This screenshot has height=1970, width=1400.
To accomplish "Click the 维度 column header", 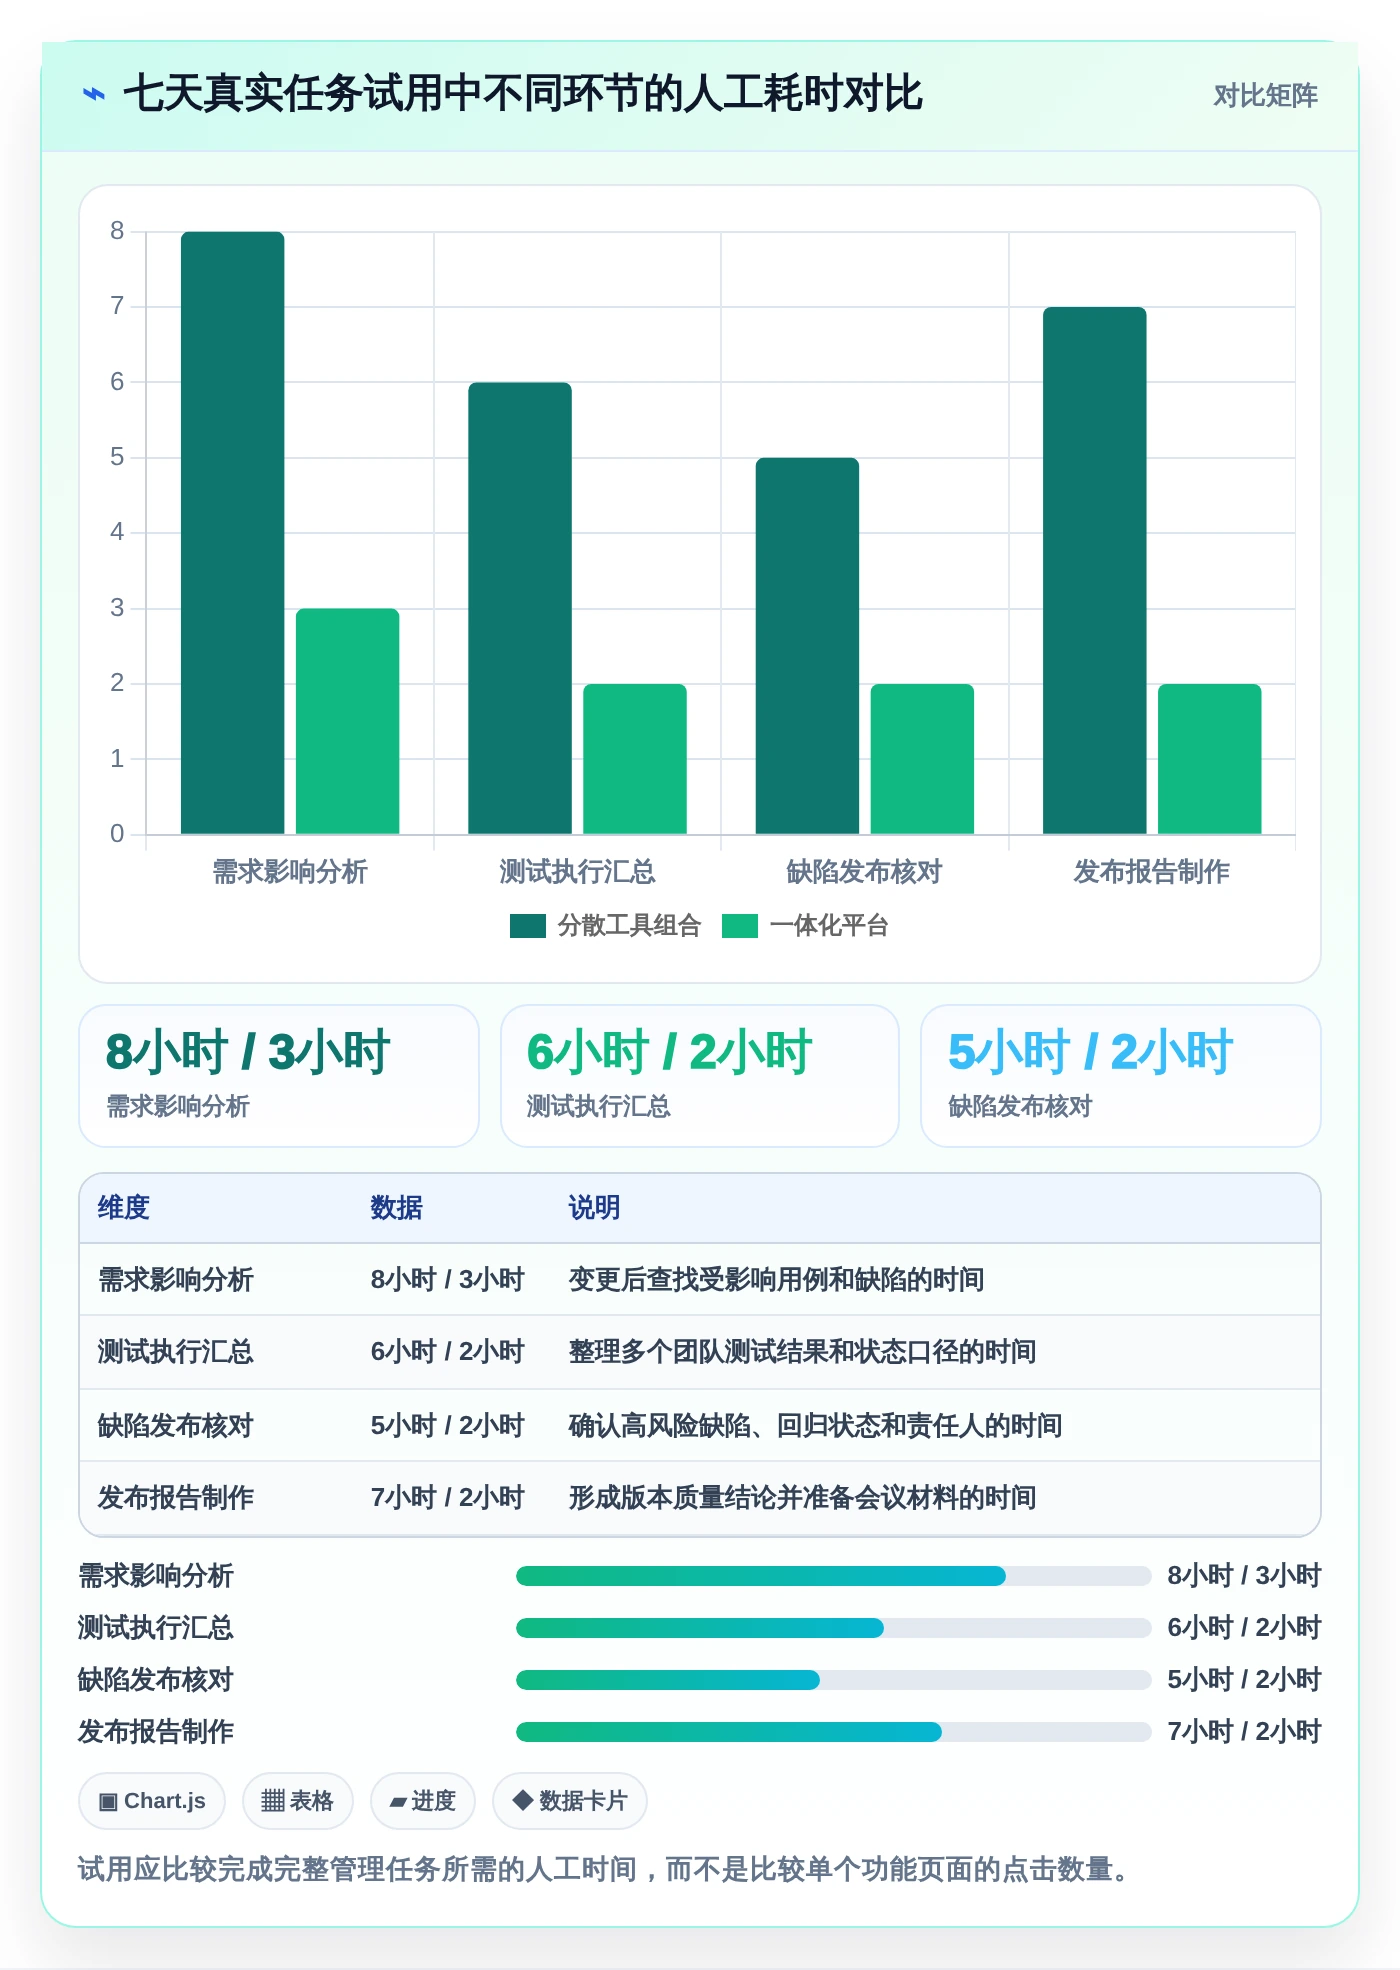I will [124, 1208].
